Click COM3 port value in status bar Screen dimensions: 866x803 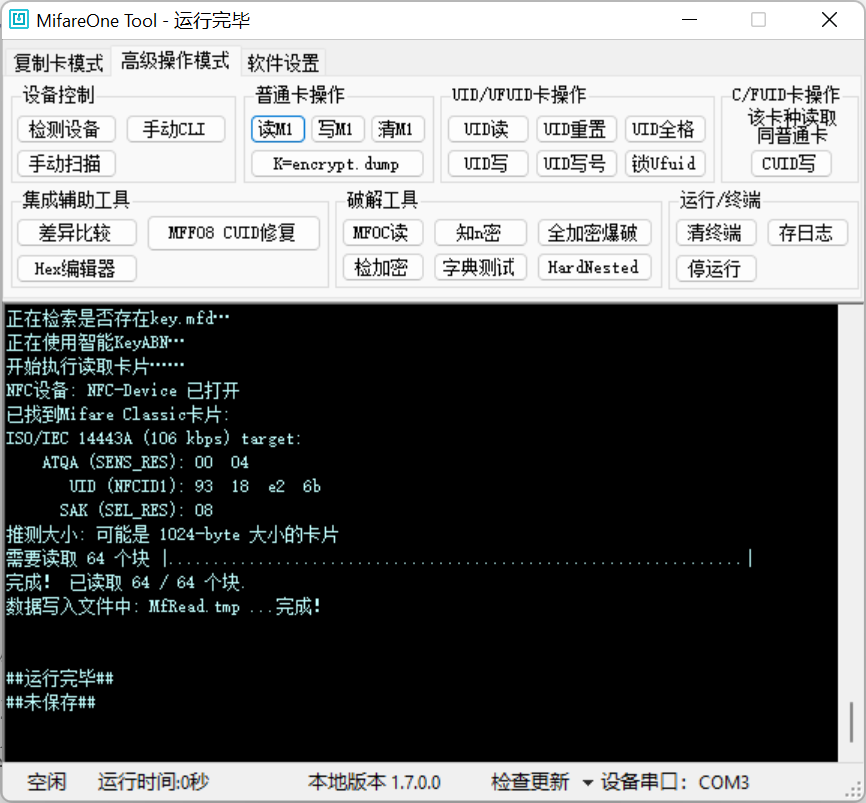[724, 783]
